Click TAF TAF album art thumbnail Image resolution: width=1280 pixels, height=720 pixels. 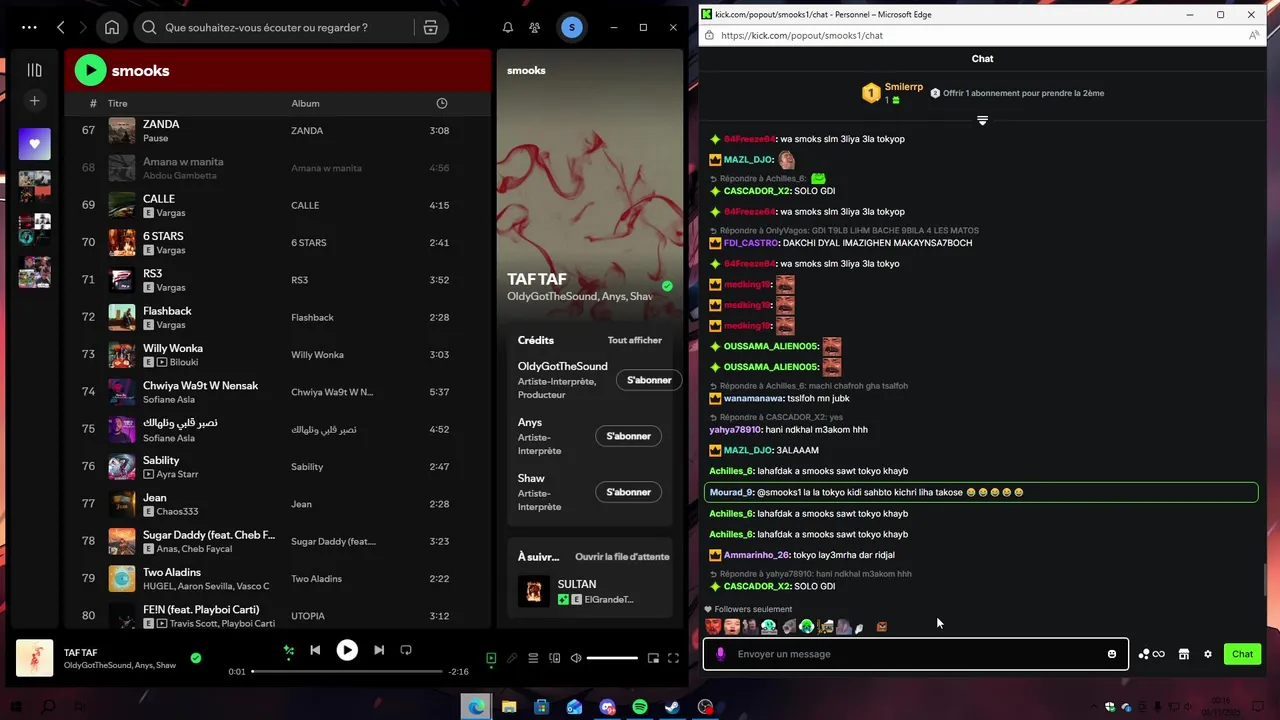pyautogui.click(x=35, y=658)
